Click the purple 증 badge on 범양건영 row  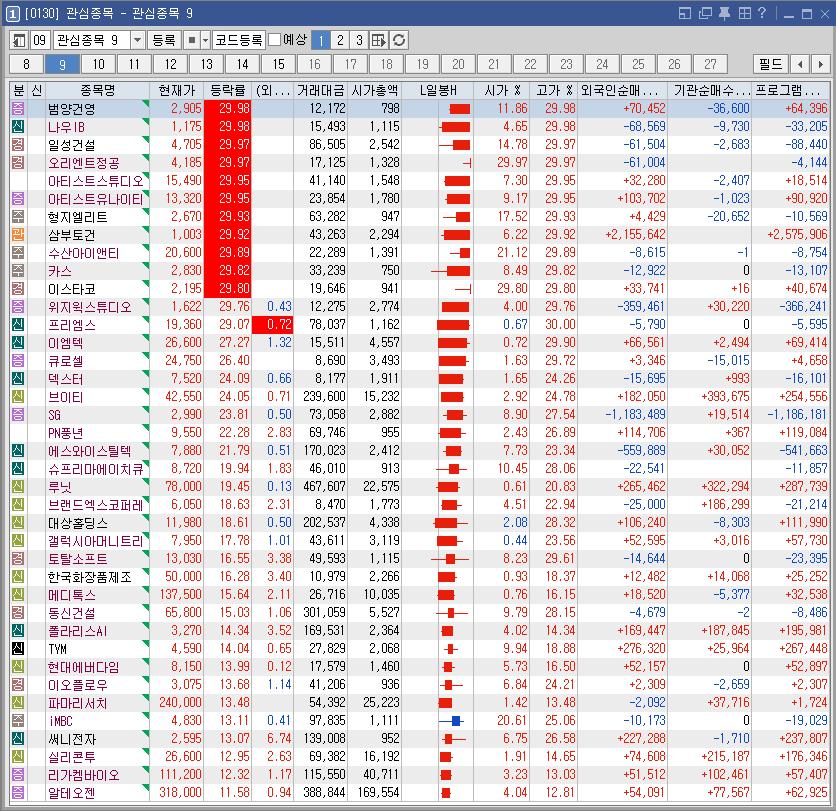tap(18, 109)
